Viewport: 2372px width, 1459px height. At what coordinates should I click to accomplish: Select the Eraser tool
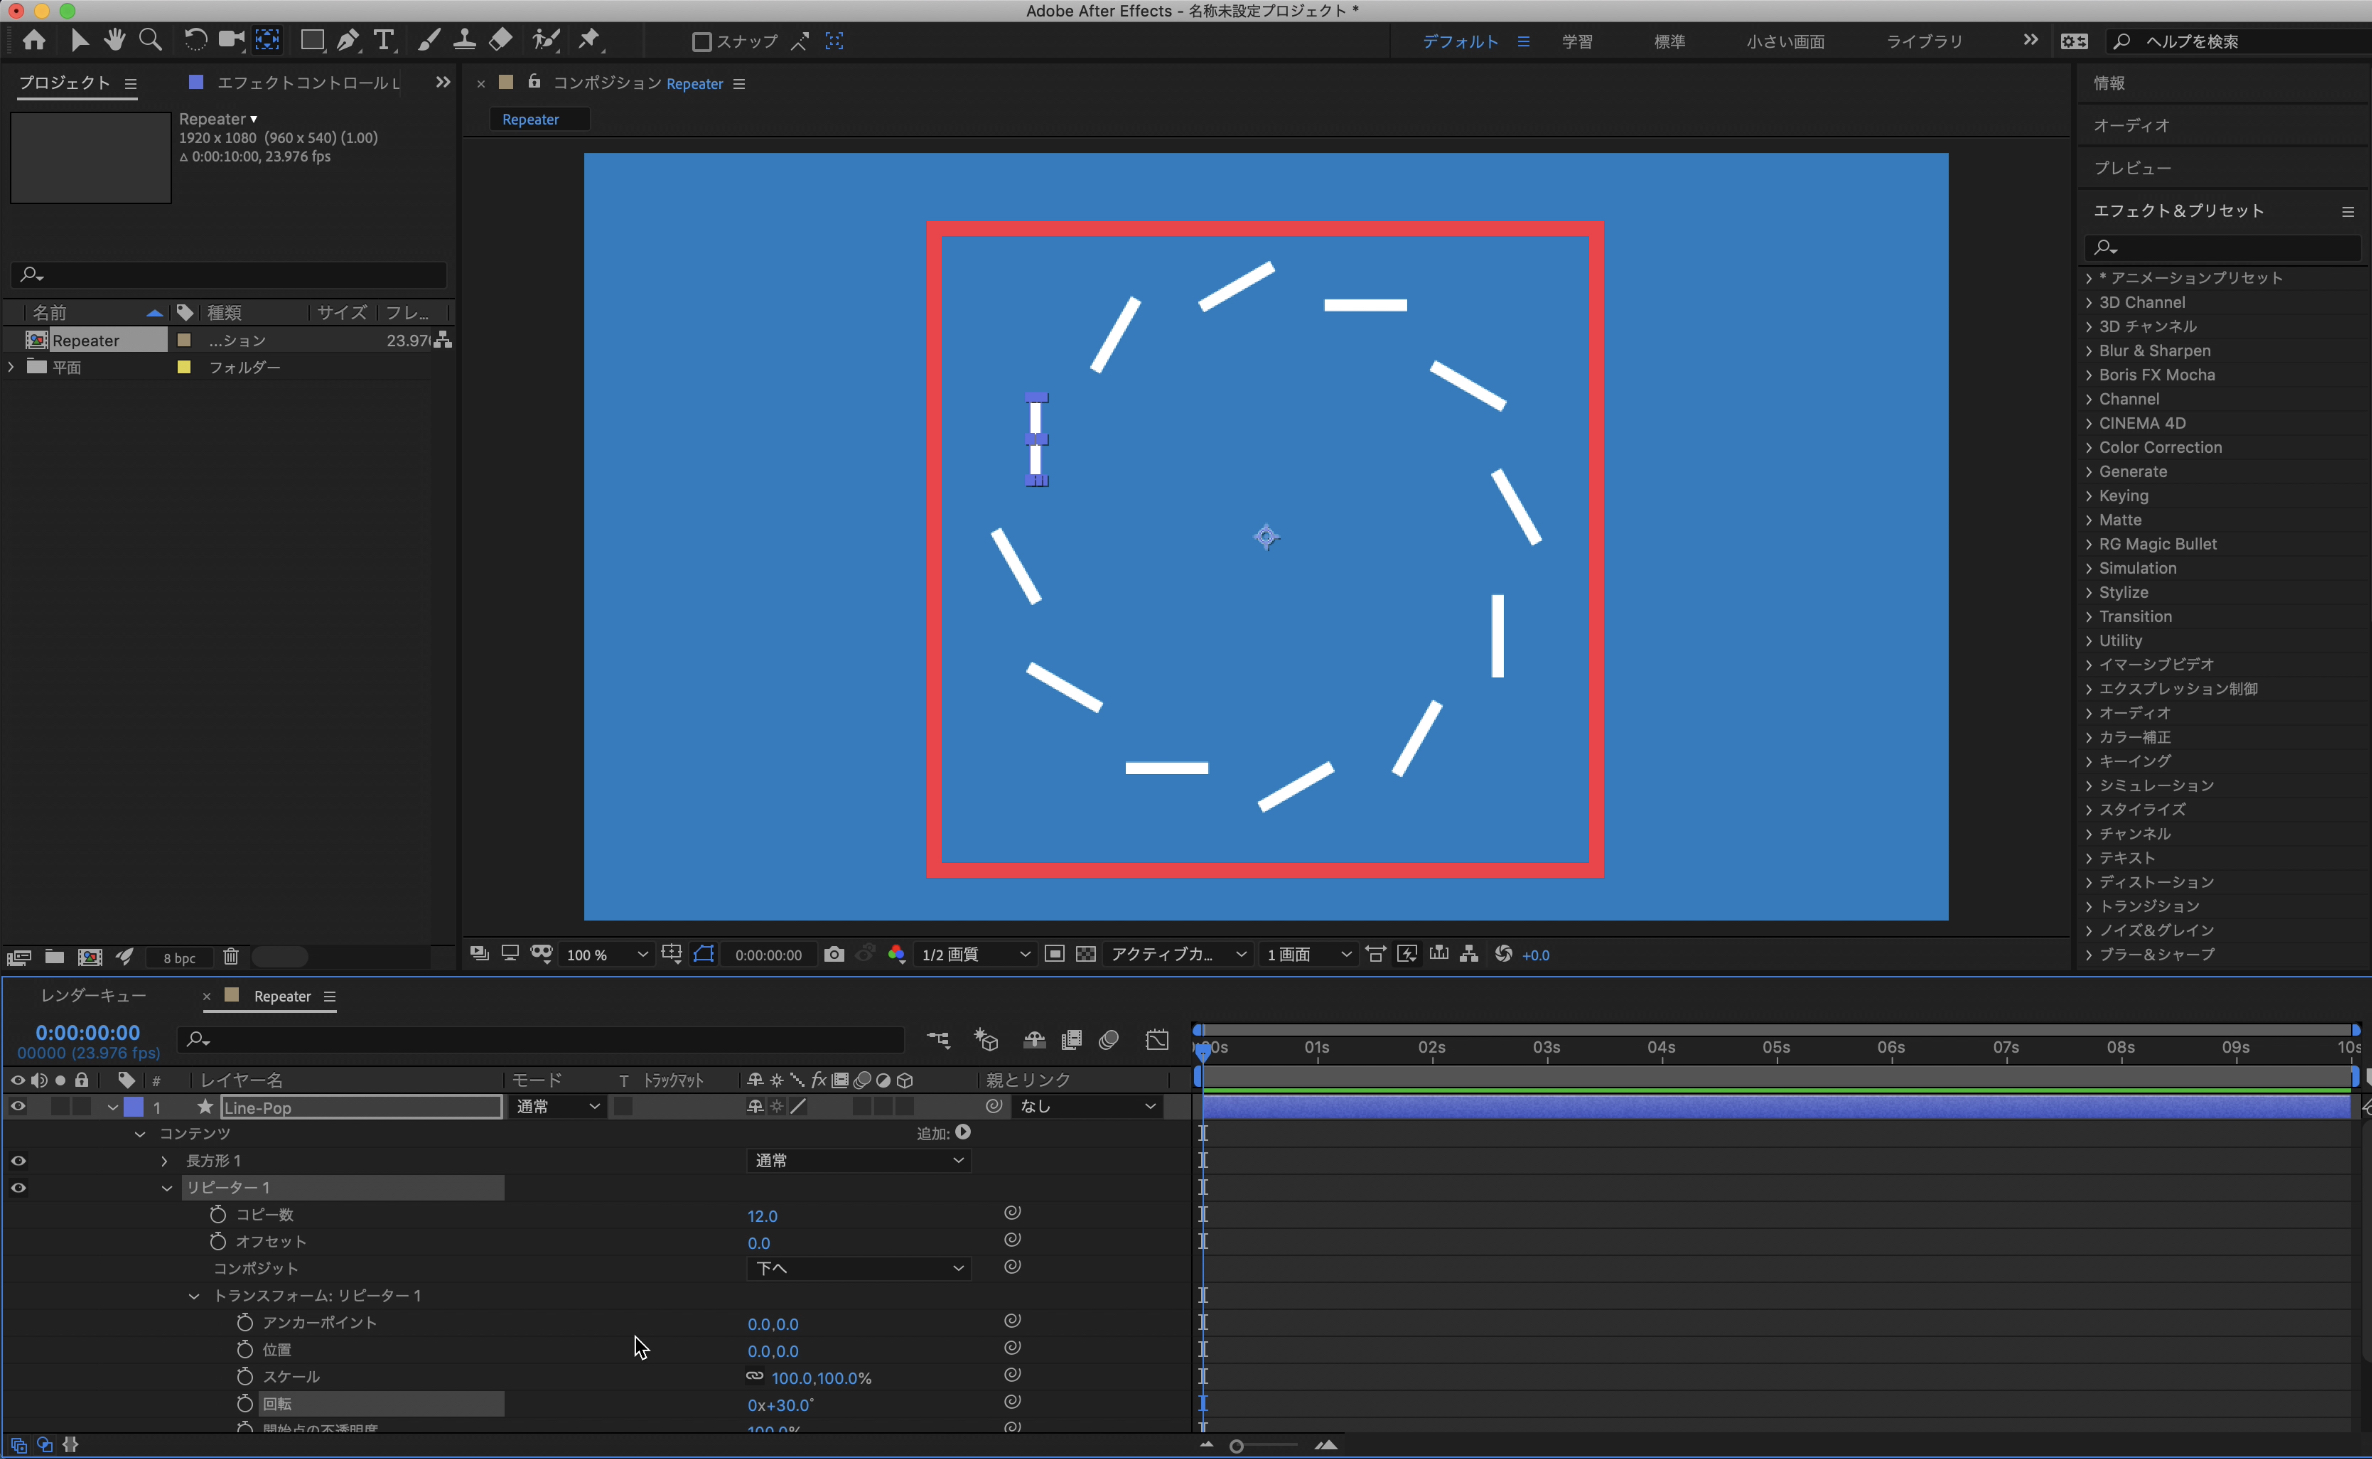pos(500,40)
